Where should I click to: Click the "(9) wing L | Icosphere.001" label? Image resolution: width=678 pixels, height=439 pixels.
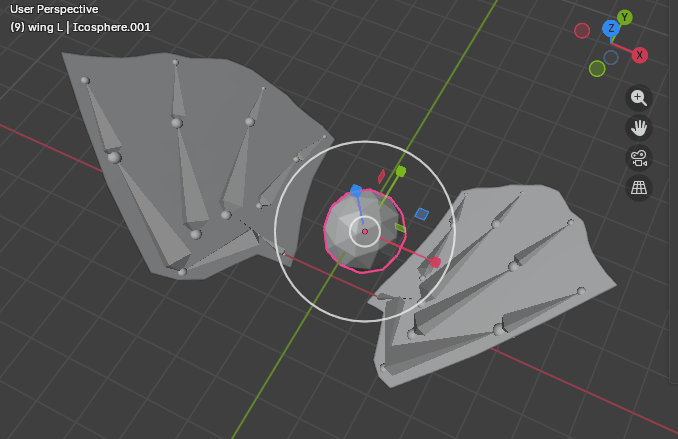click(80, 27)
